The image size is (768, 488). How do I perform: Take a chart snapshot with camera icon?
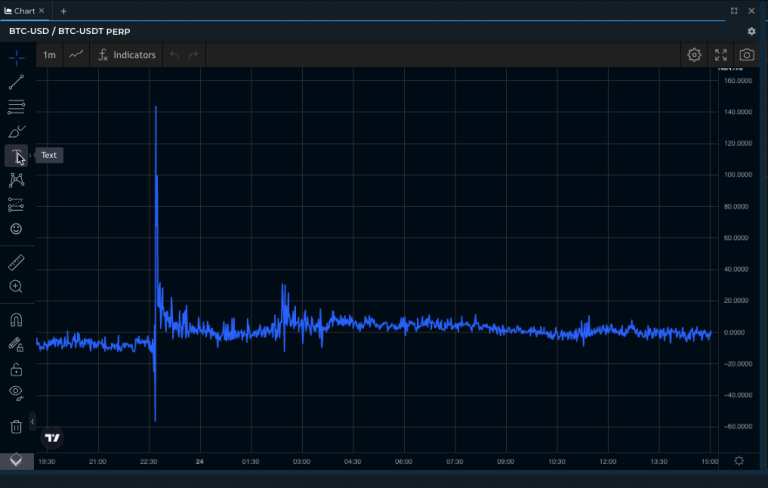(747, 55)
